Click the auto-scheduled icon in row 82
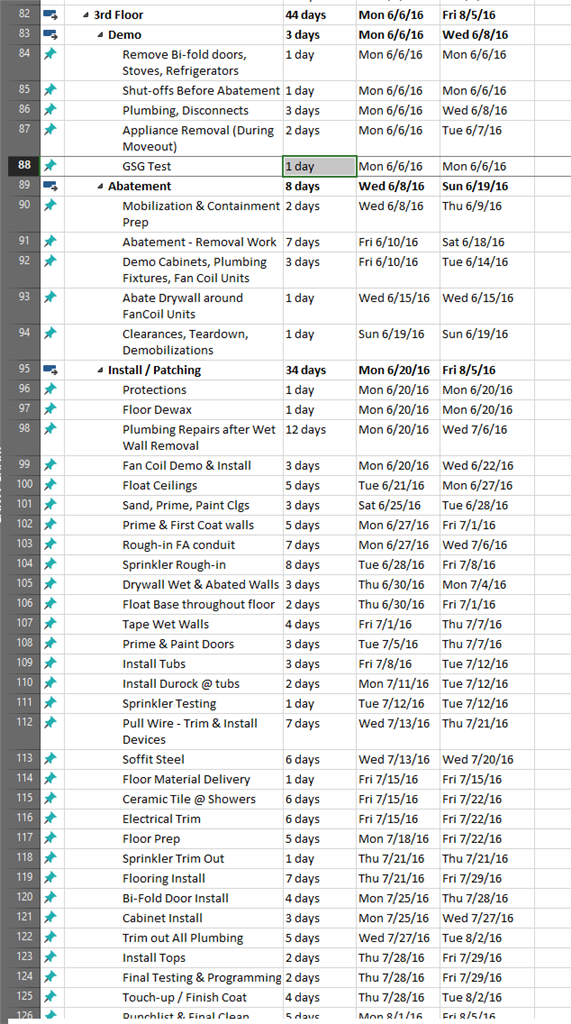This screenshot has width=571, height=1024. pos(50,14)
